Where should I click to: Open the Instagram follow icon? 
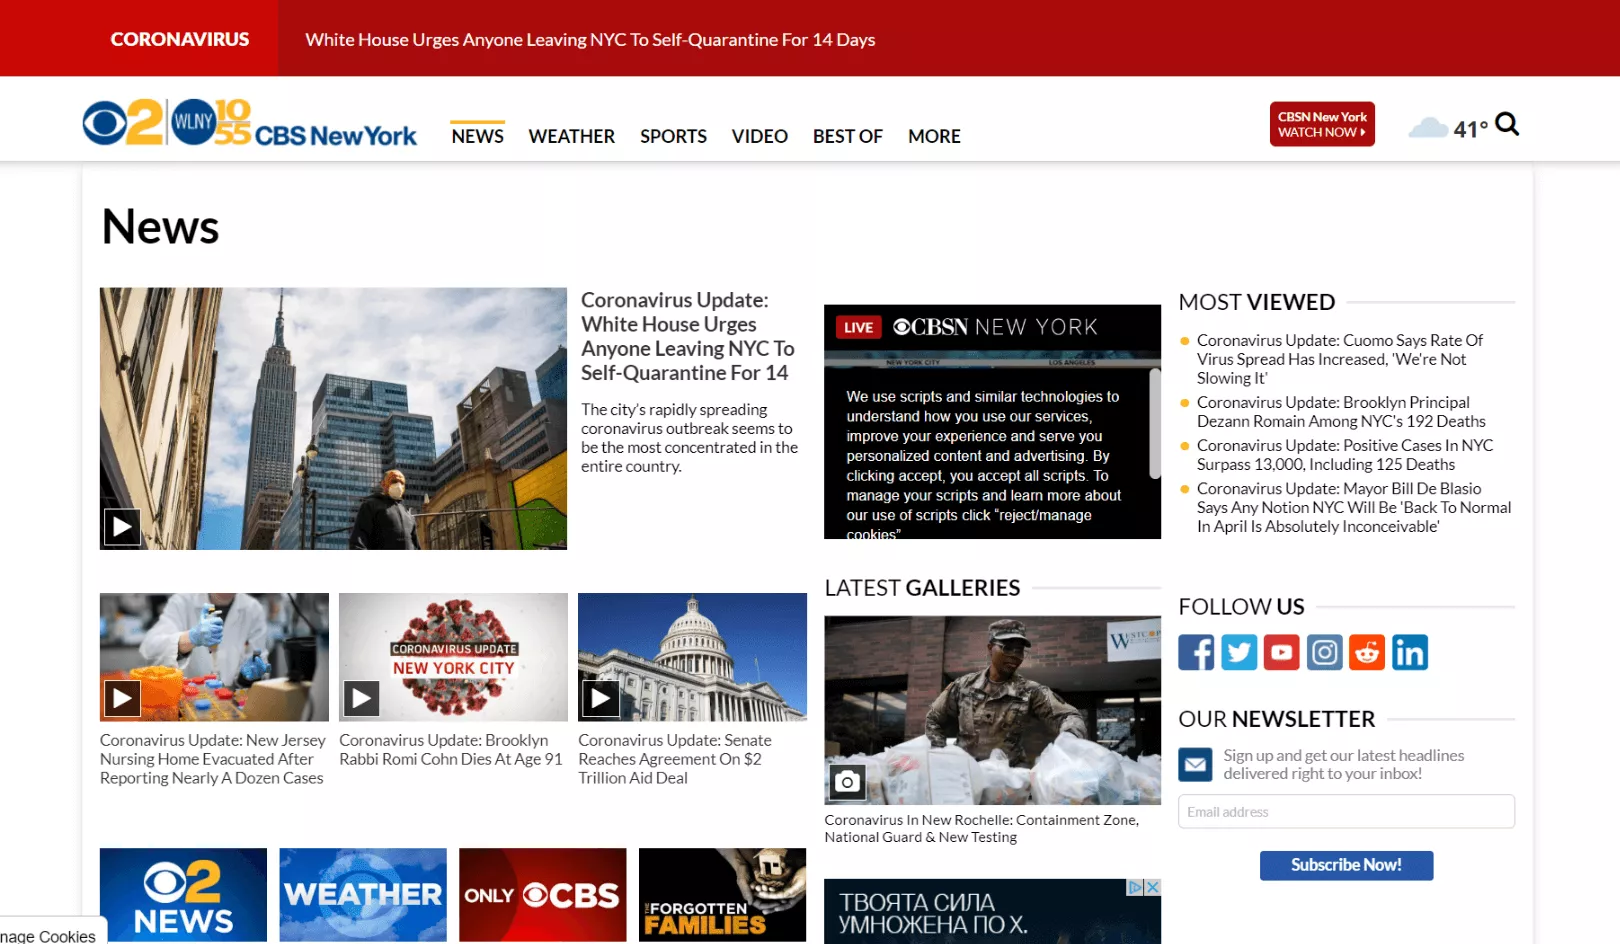[1324, 653]
